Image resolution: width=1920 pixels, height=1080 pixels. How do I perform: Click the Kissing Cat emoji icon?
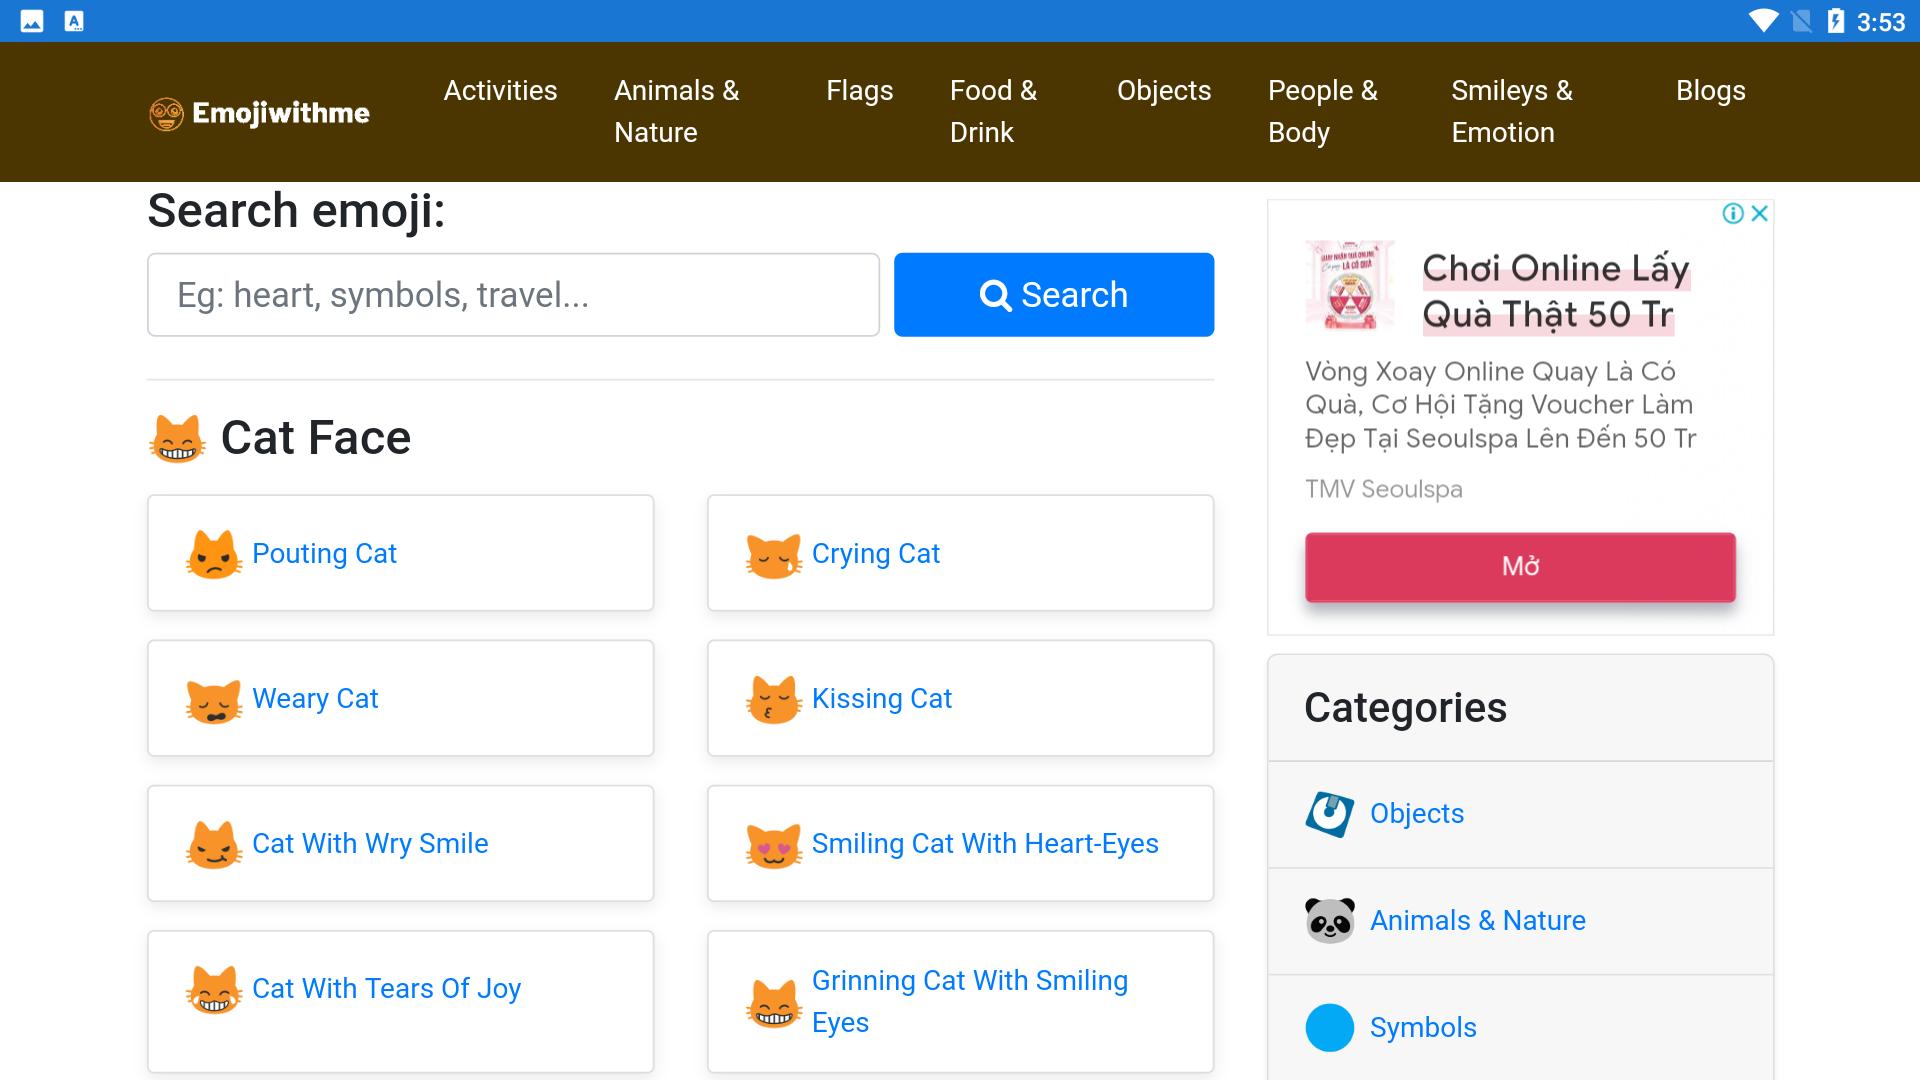pos(774,699)
